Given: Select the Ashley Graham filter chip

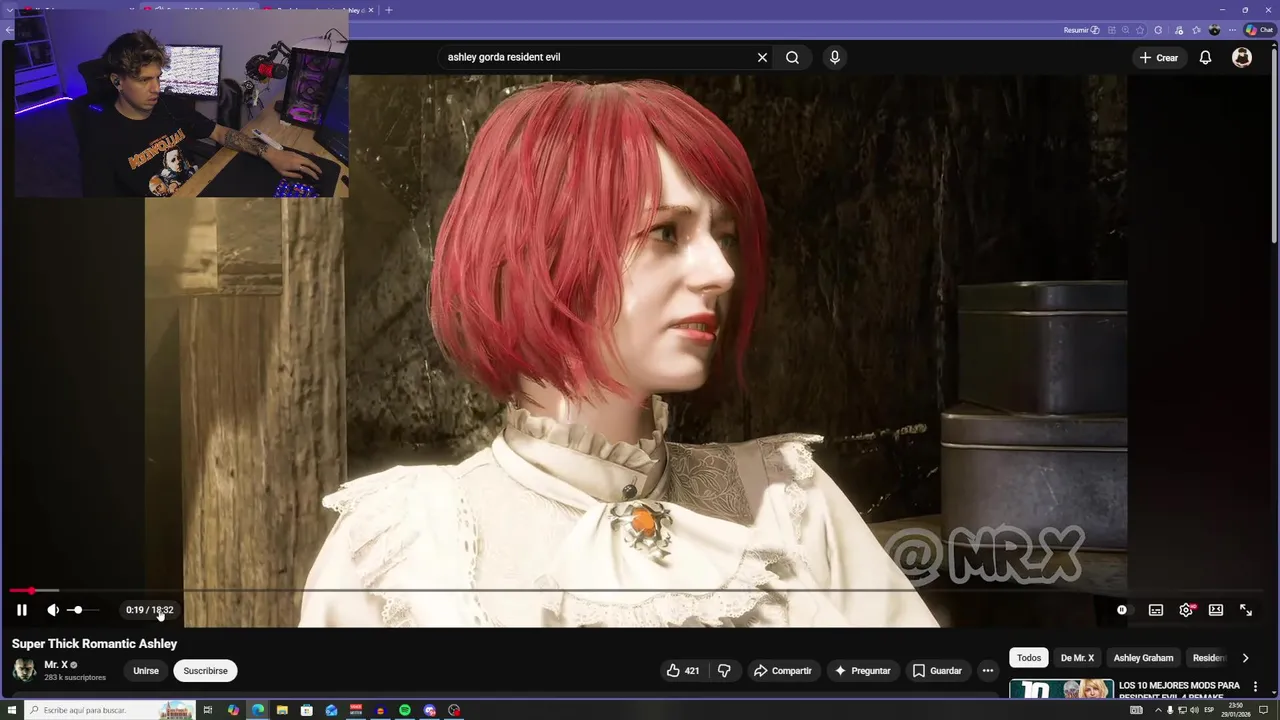Looking at the screenshot, I should pos(1143,658).
